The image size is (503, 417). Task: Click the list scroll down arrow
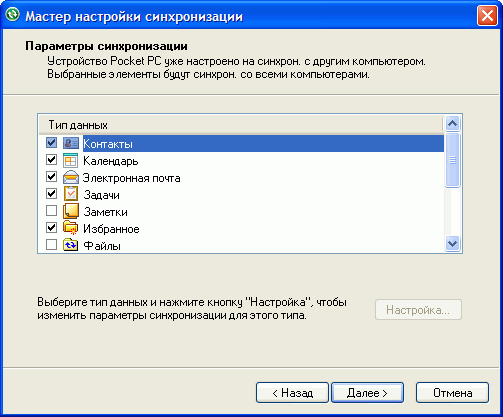coord(452,243)
